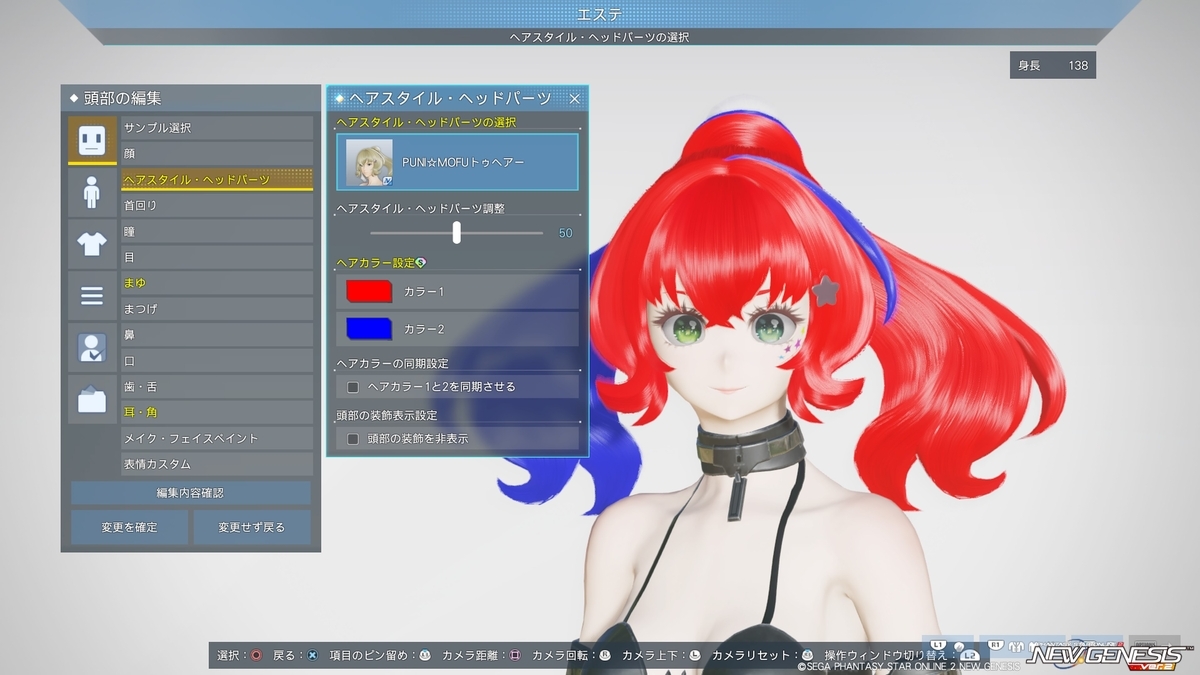Click the cross 戻る button prompt icon
1200x675 pixels.
pos(312,655)
